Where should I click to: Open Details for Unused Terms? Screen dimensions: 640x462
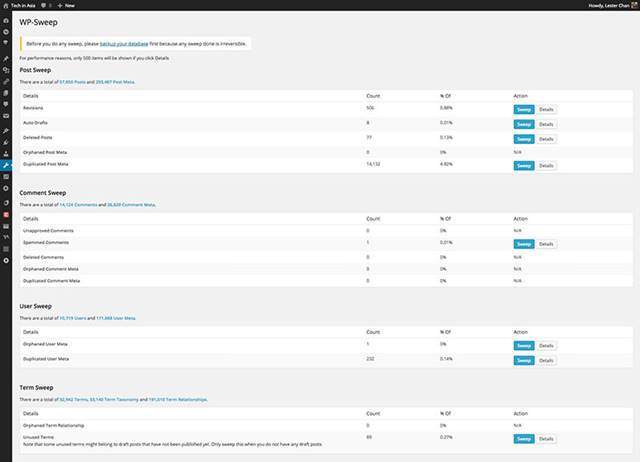point(546,438)
